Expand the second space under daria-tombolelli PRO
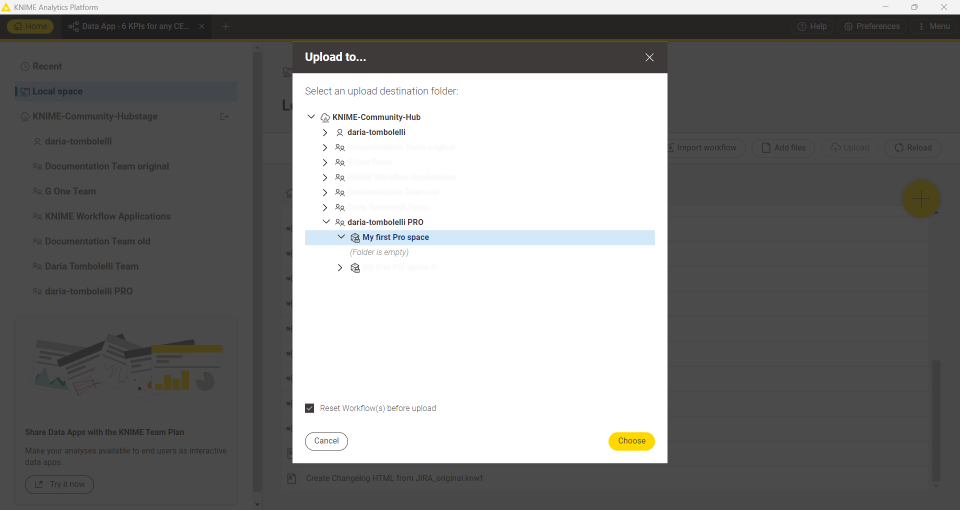960x510 pixels. pyautogui.click(x=340, y=268)
